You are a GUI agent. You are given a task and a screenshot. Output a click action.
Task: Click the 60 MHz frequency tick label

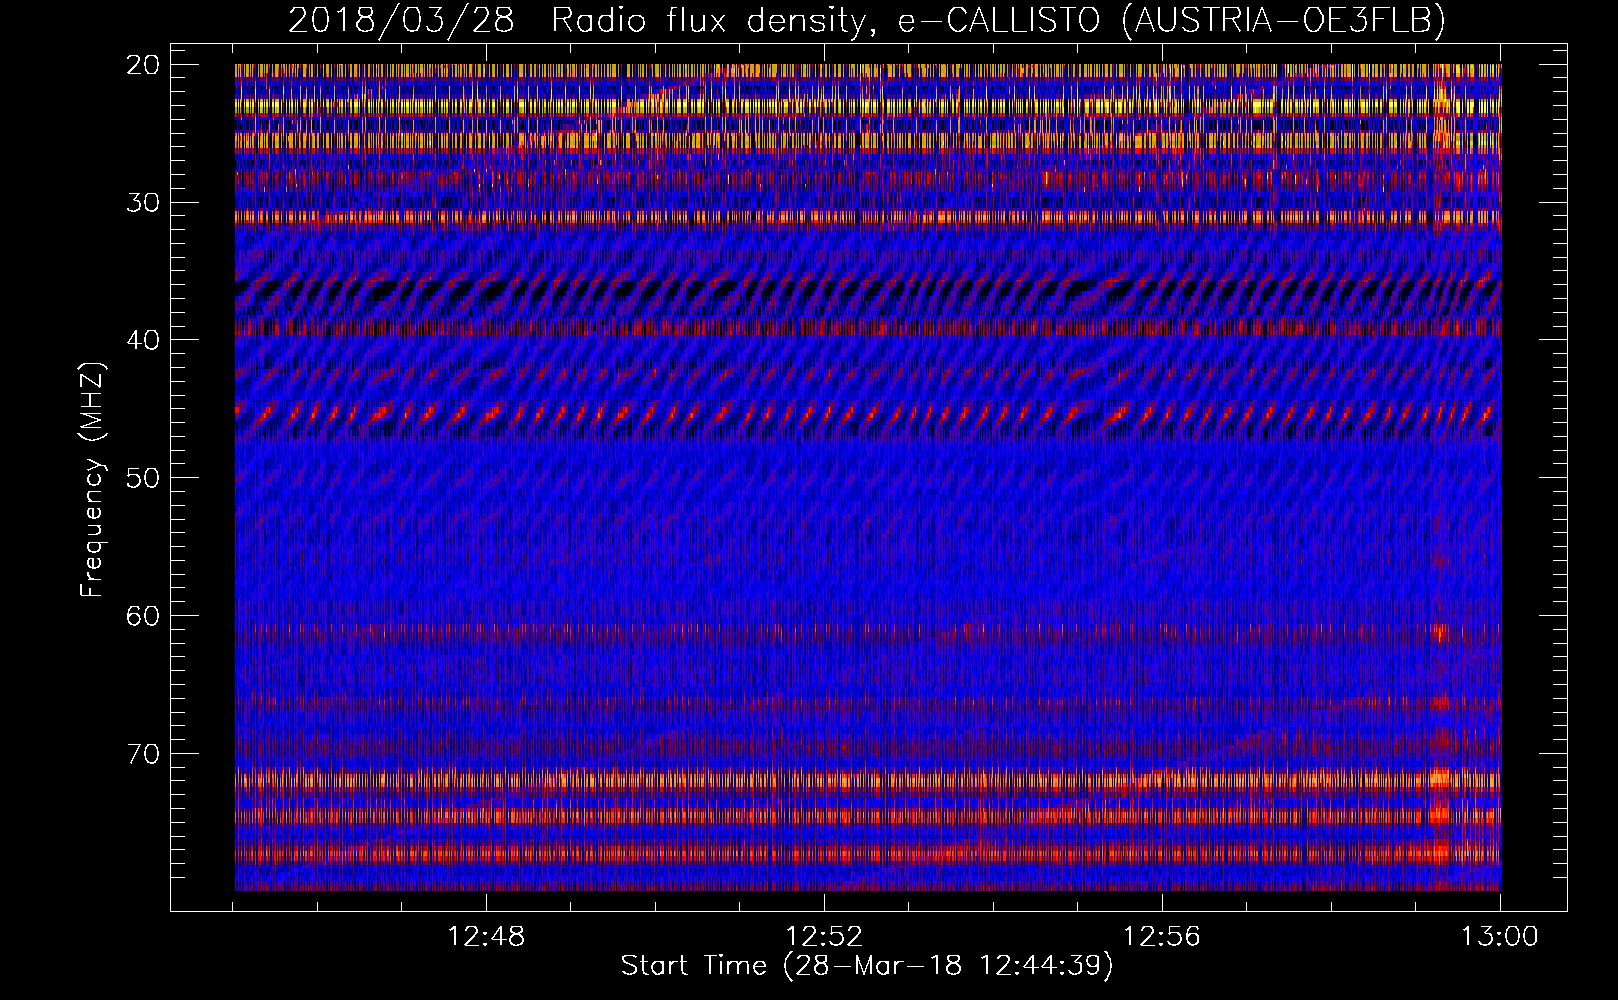[143, 616]
